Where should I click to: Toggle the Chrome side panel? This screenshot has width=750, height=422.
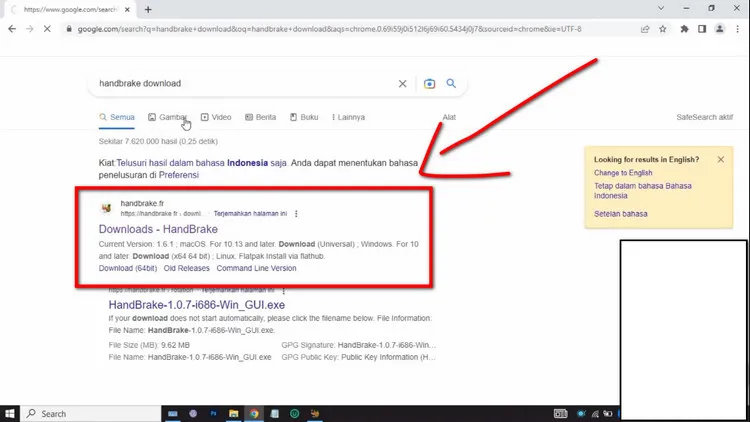coord(702,29)
